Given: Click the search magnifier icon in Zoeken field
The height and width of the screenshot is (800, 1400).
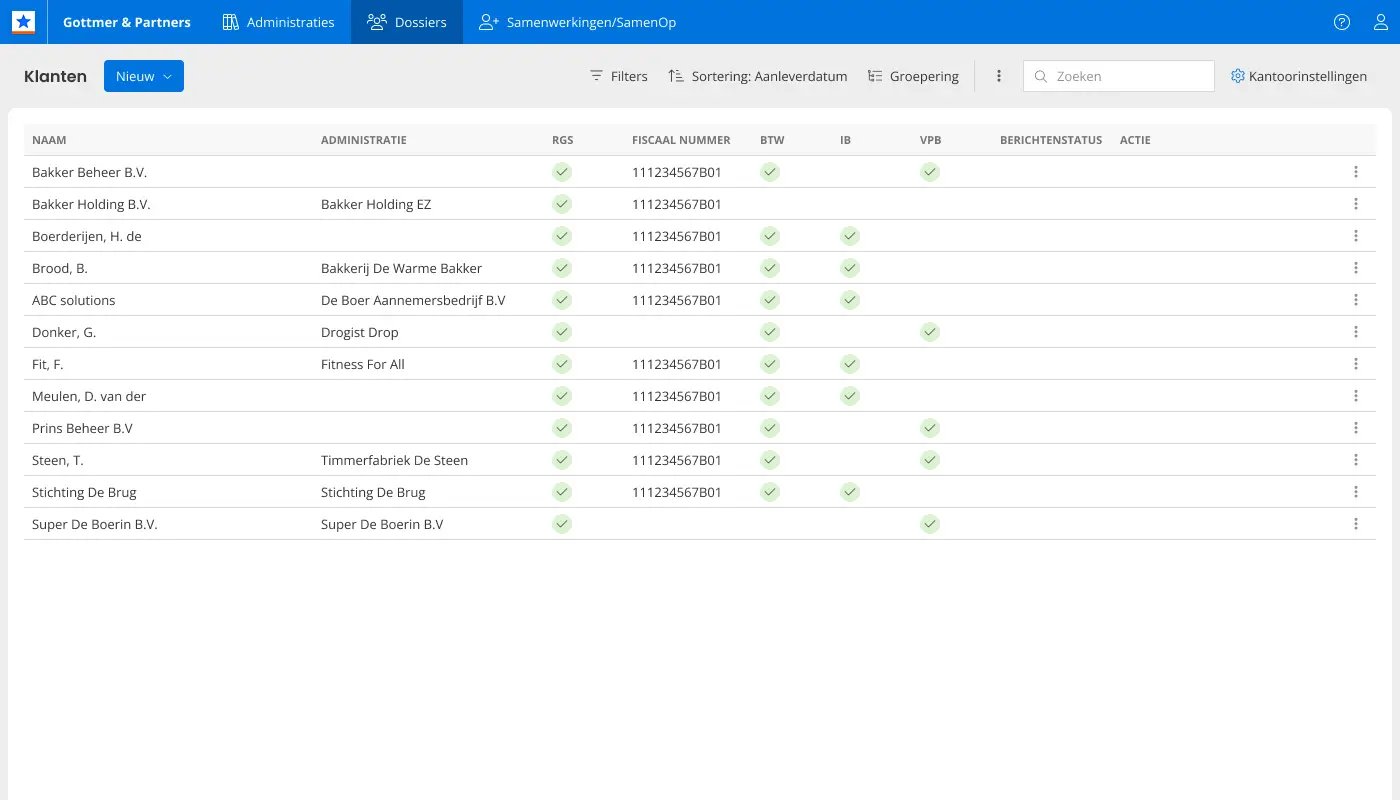Looking at the screenshot, I should tap(1041, 76).
